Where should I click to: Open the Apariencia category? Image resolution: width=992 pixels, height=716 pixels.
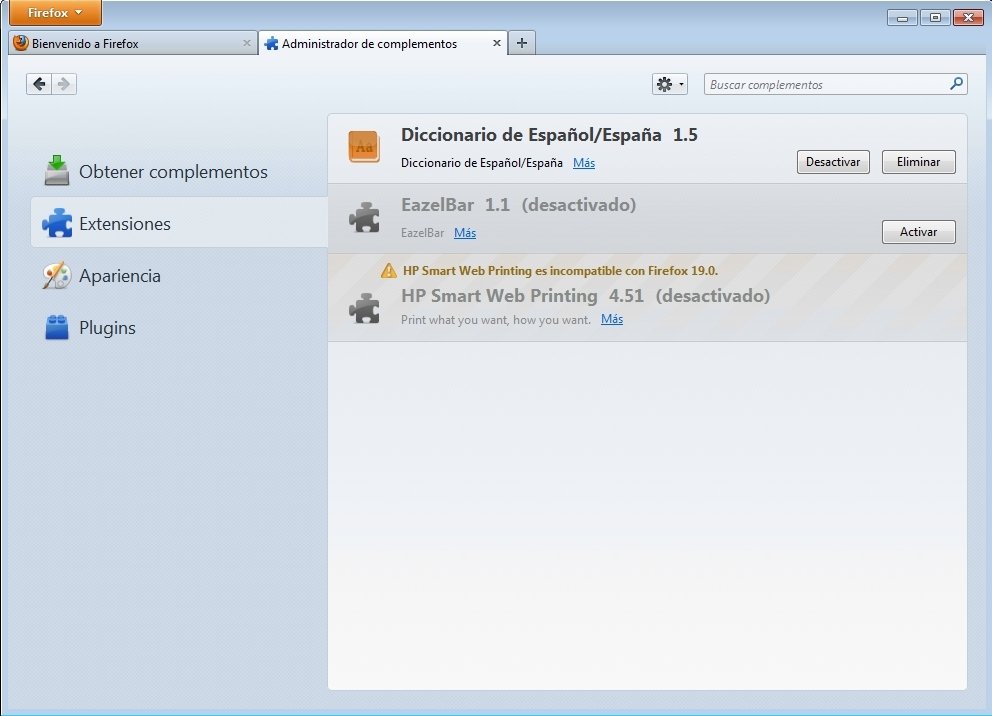coord(179,276)
